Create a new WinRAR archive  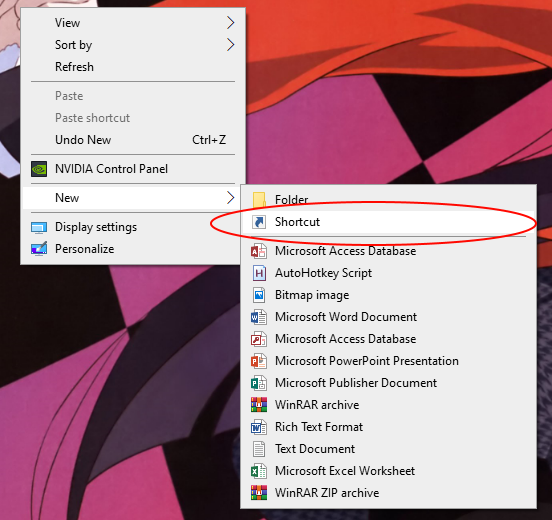click(x=388, y=405)
